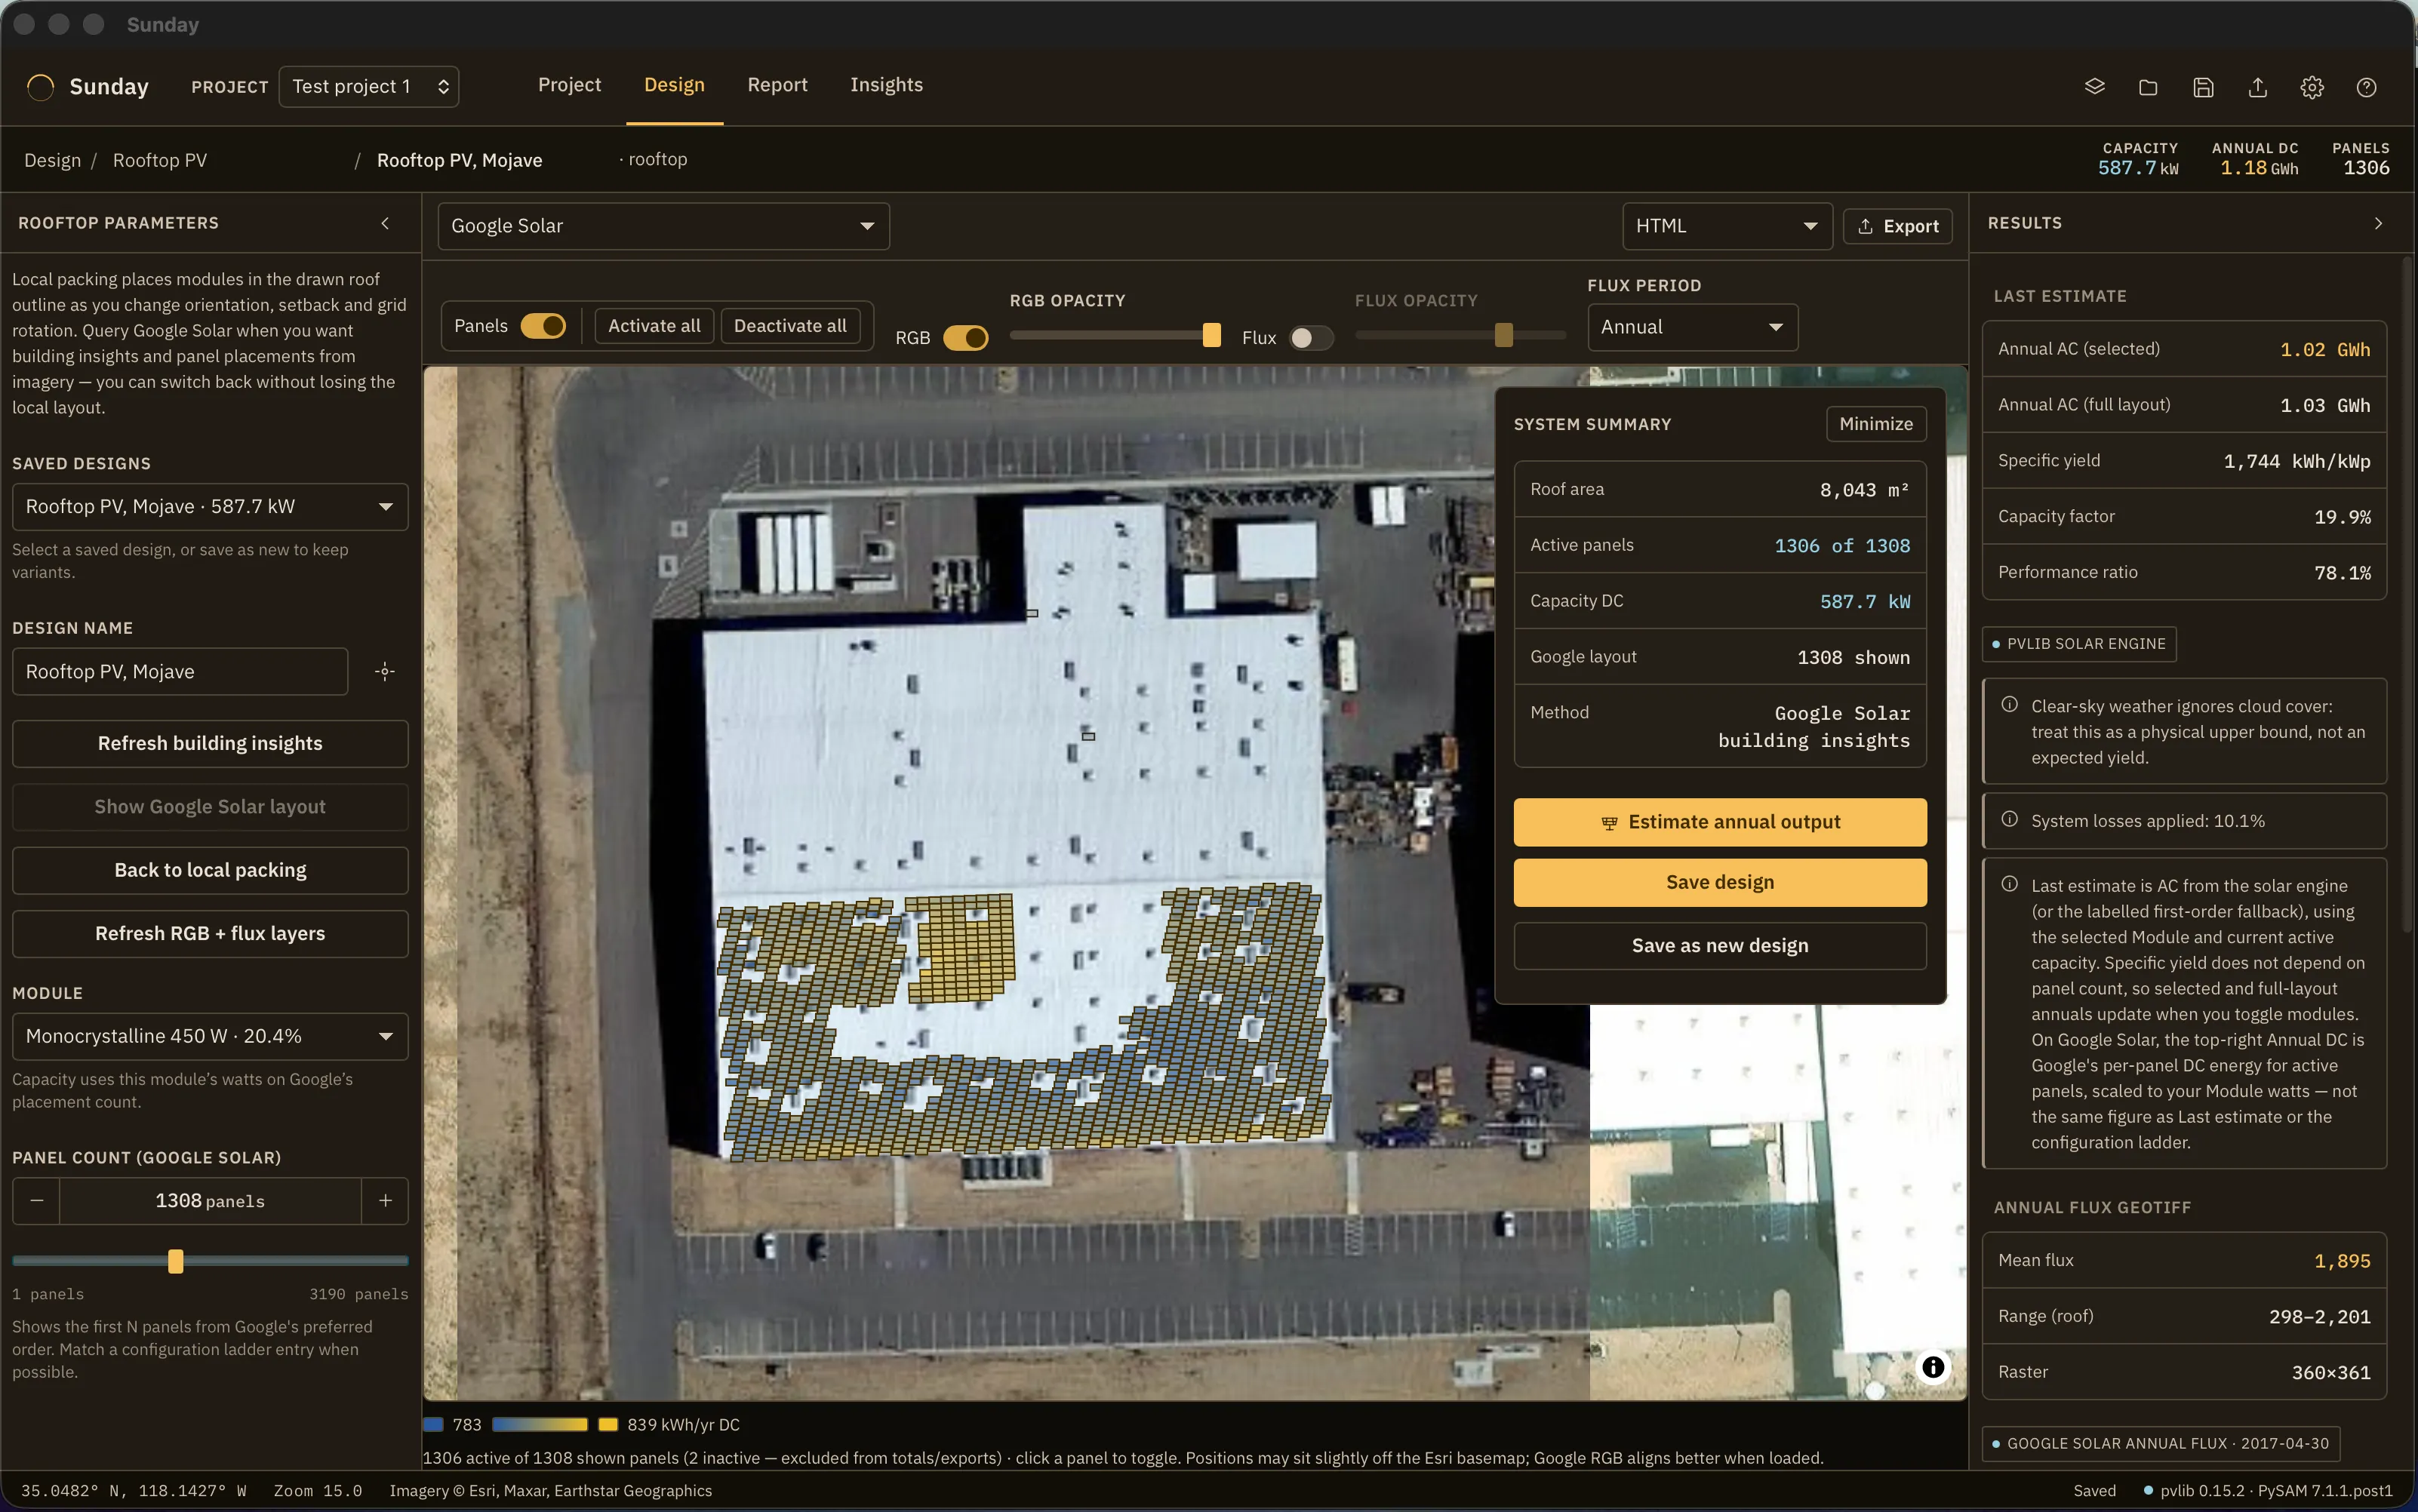Image resolution: width=2418 pixels, height=1512 pixels.
Task: Open the Saved Designs dropdown
Action: coord(210,507)
